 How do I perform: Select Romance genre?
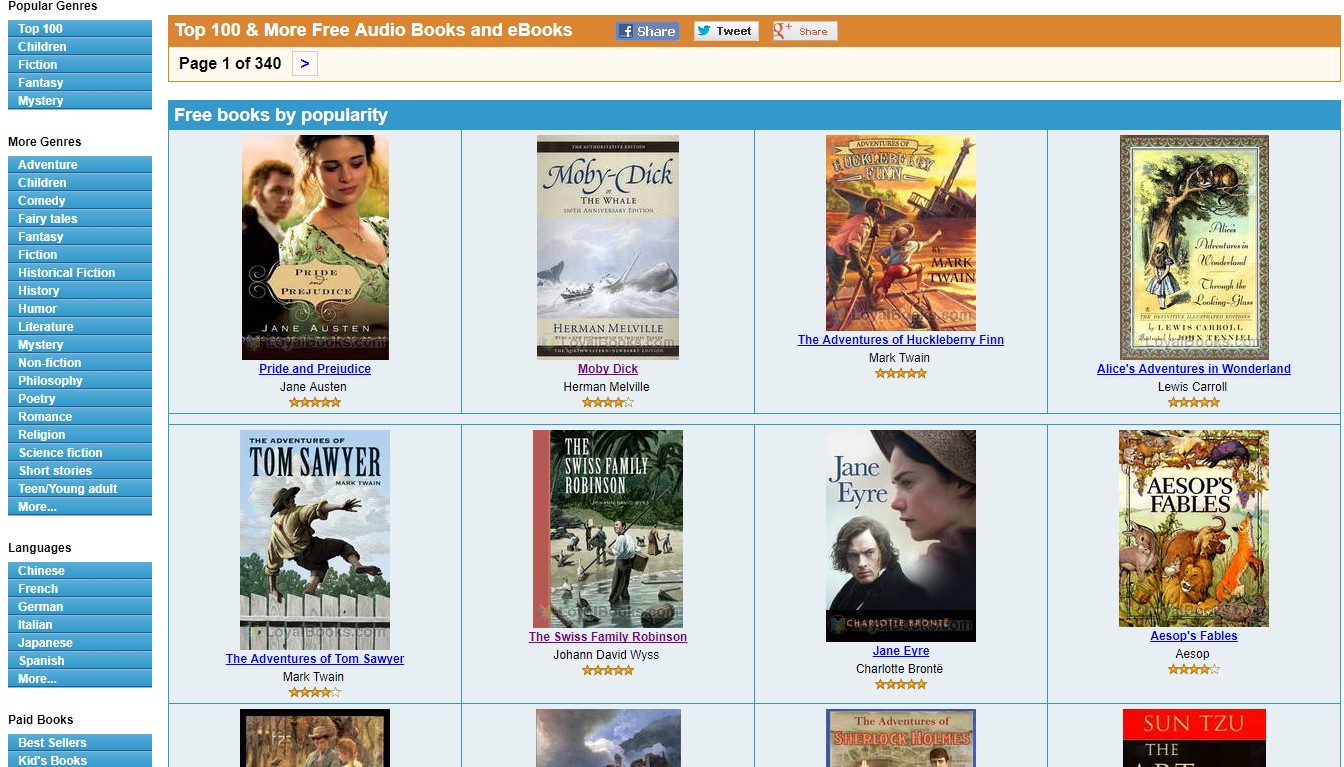[x=80, y=417]
